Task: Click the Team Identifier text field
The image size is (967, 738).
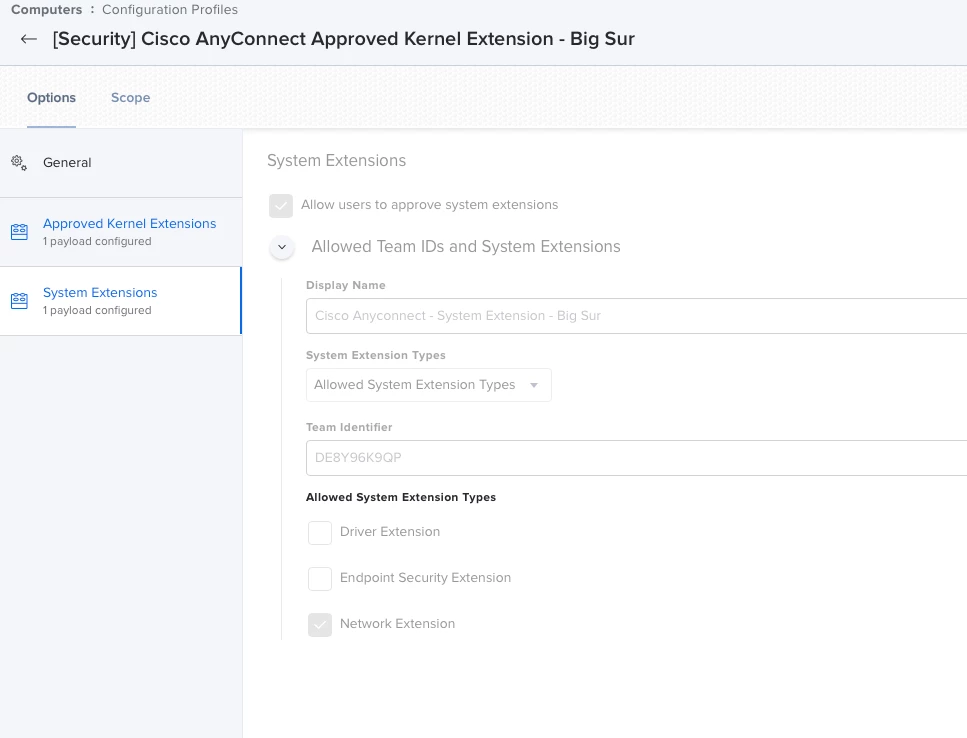Action: 636,457
